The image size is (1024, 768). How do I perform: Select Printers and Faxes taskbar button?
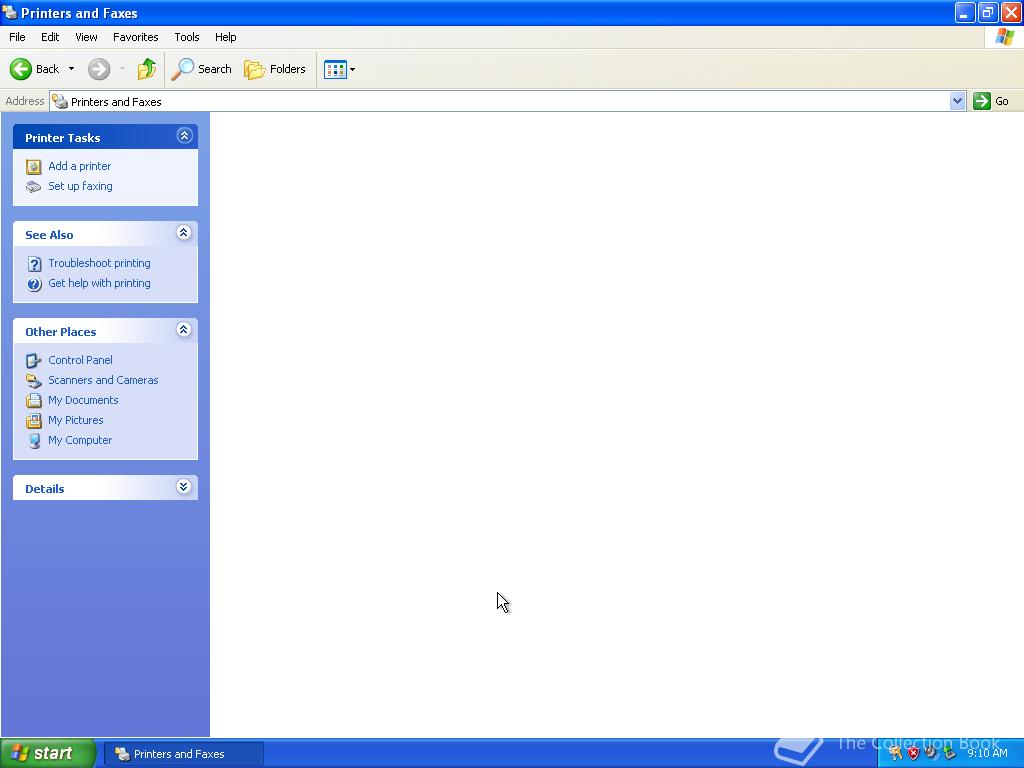(x=184, y=754)
